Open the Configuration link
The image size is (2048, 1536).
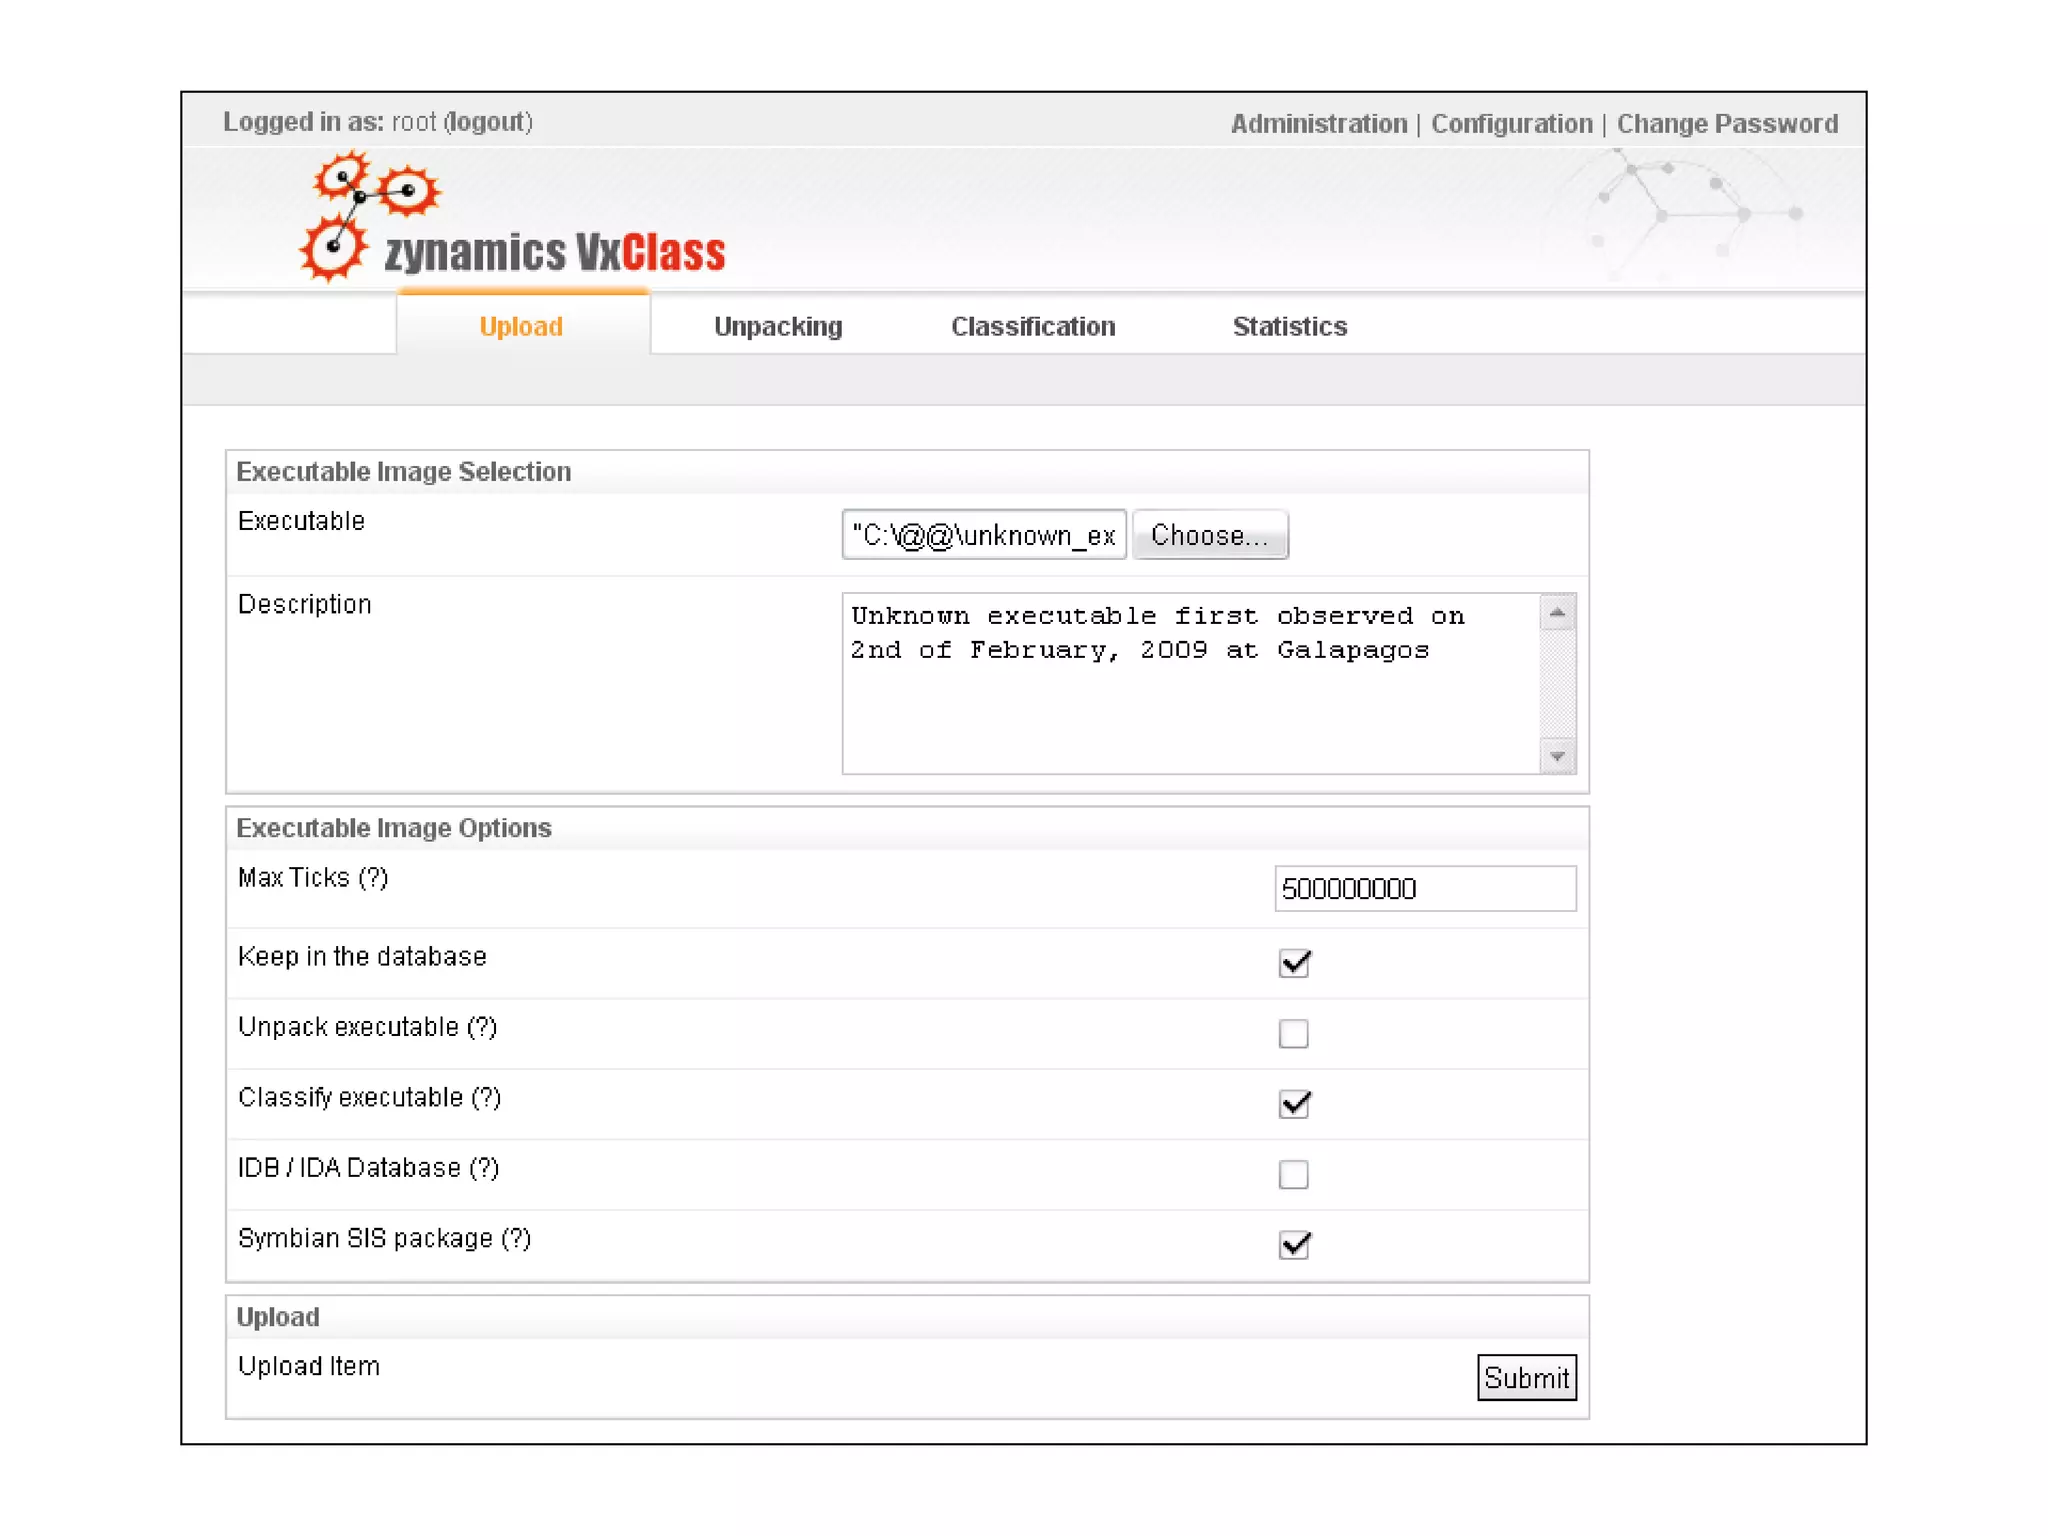point(1511,124)
